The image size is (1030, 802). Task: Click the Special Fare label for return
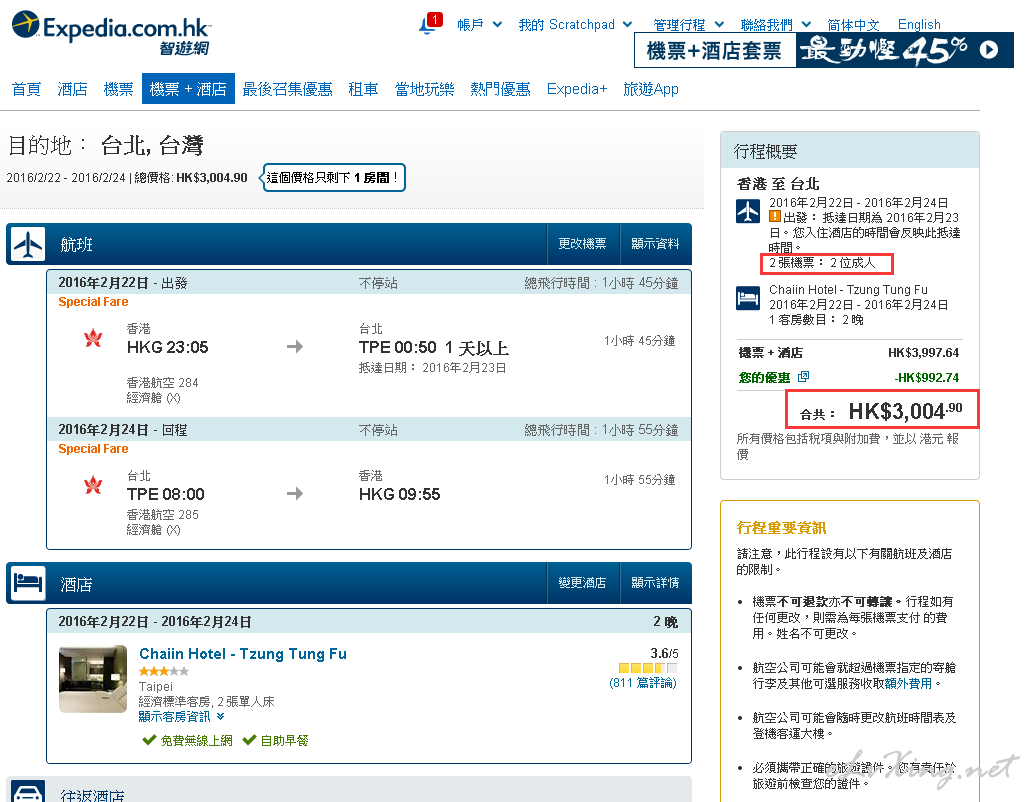point(93,449)
